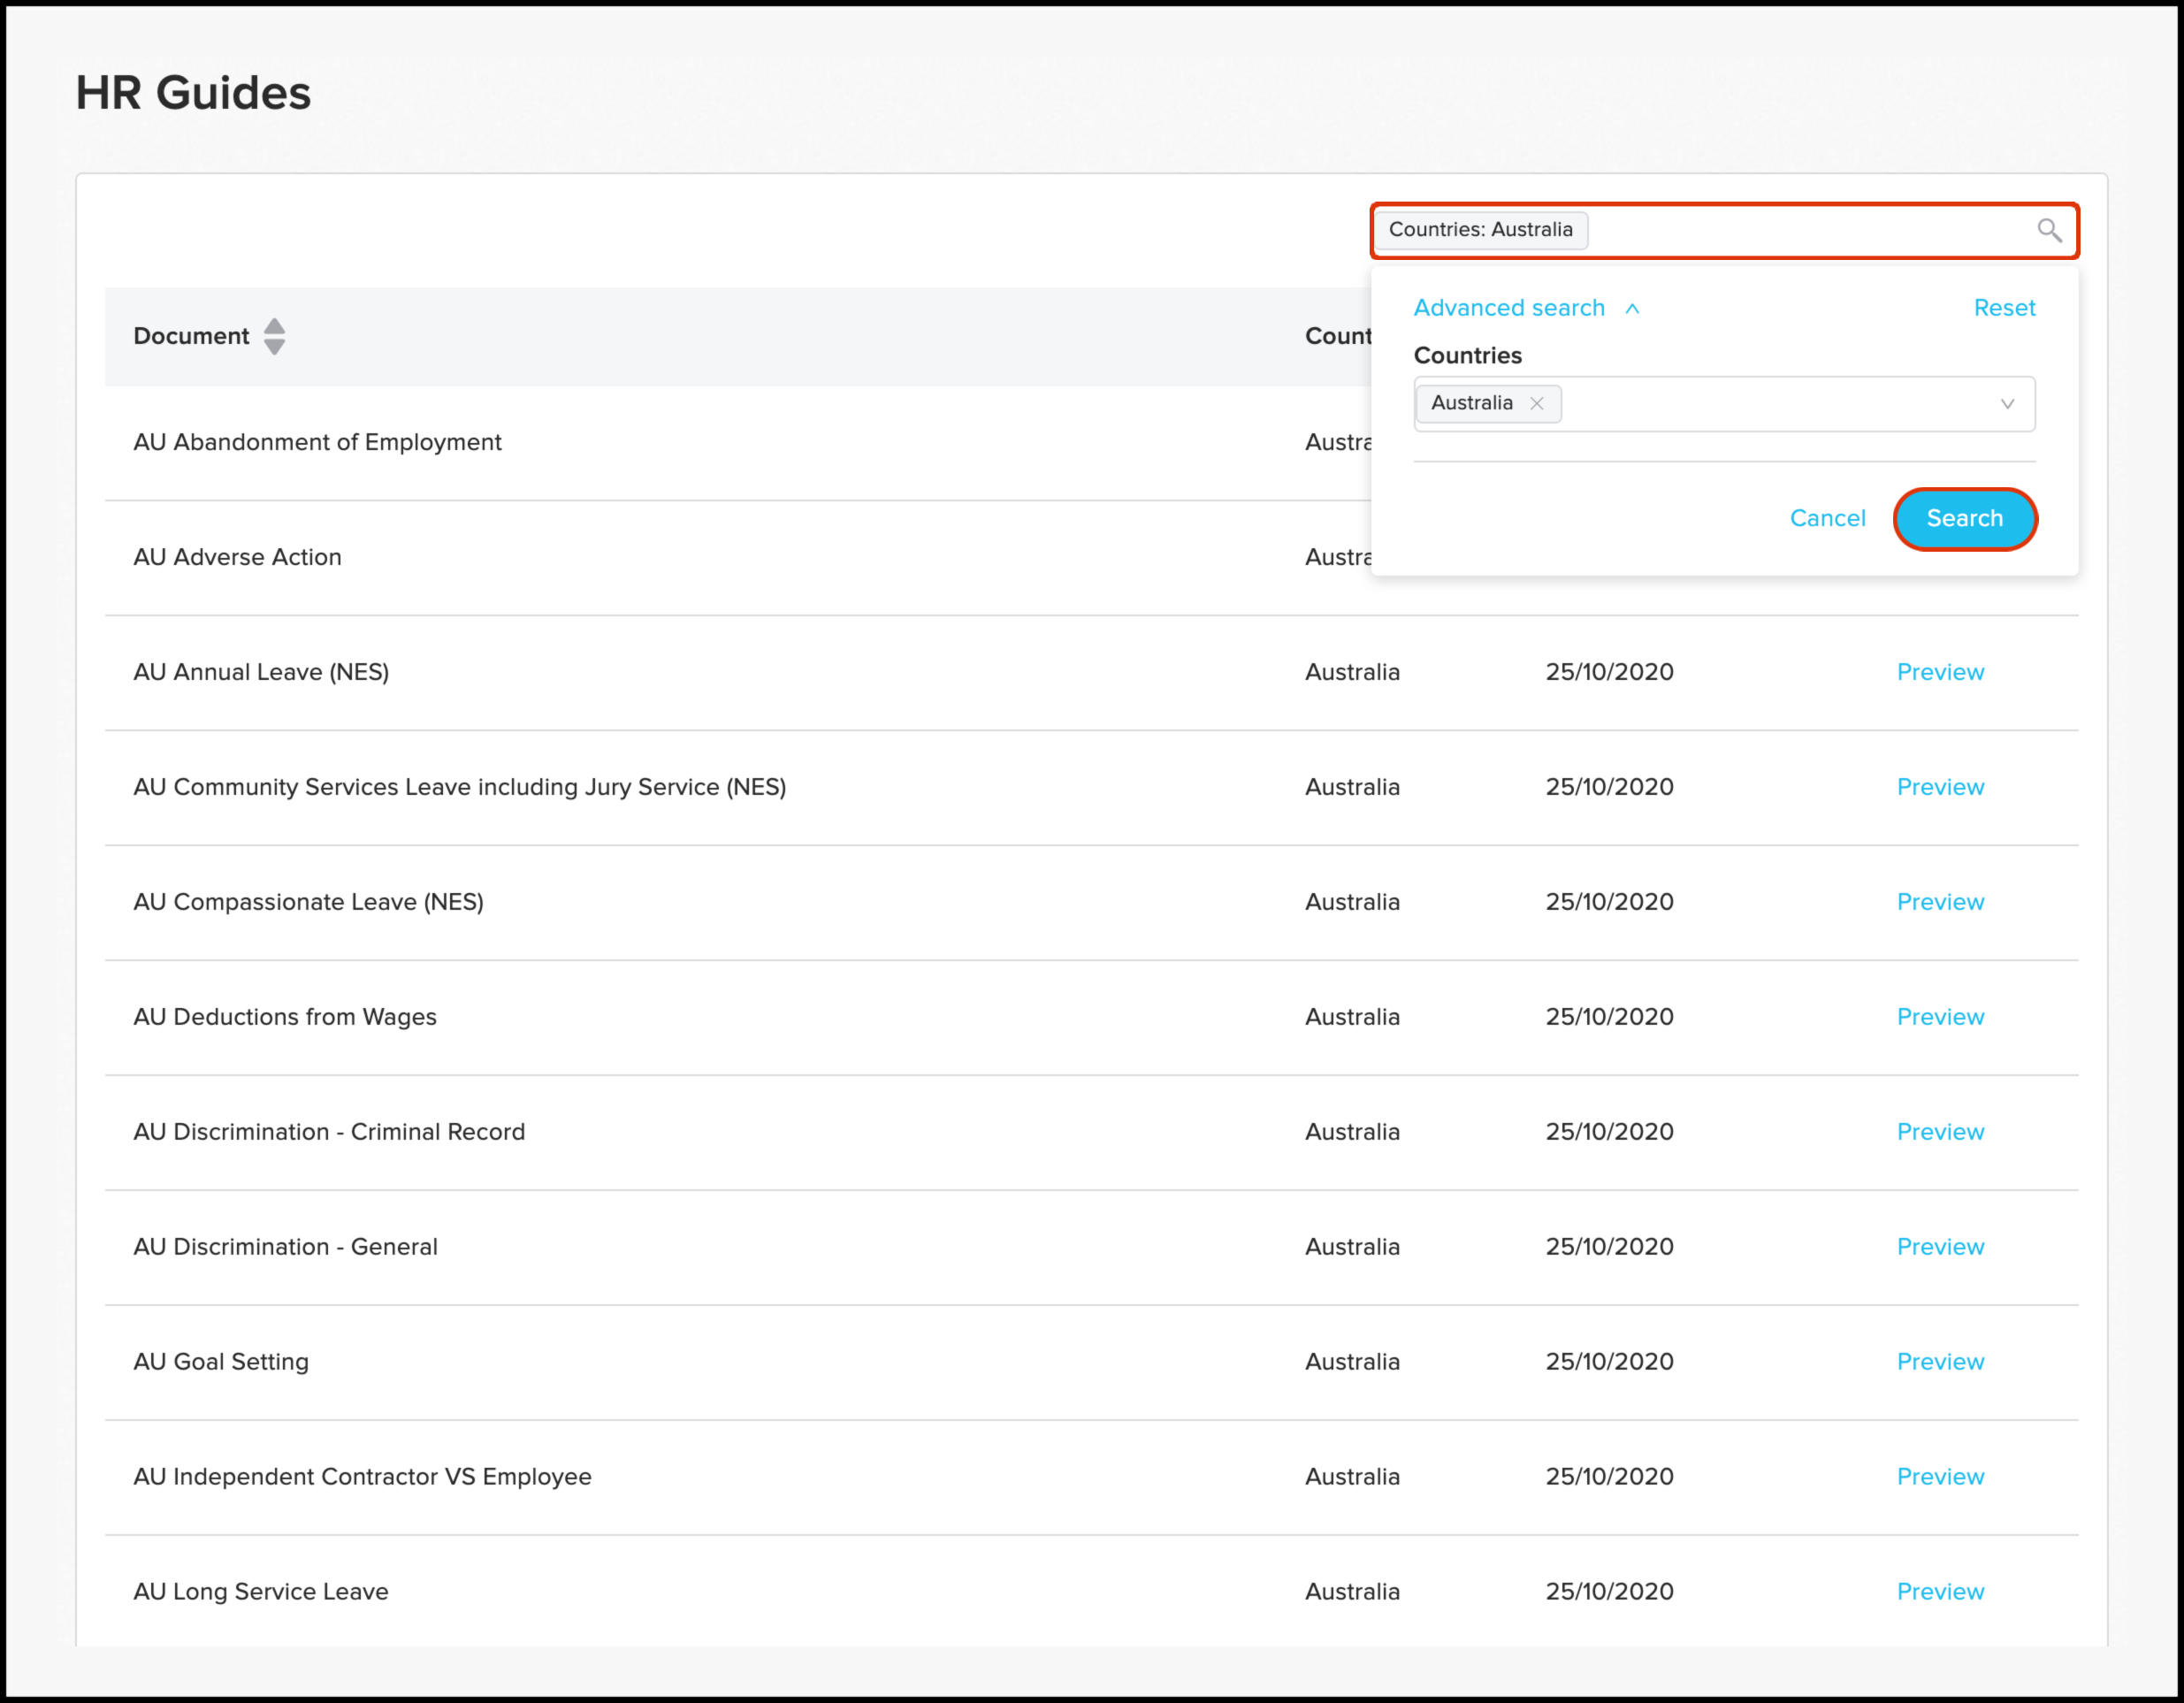Collapse Advanced search chevron

click(1632, 309)
